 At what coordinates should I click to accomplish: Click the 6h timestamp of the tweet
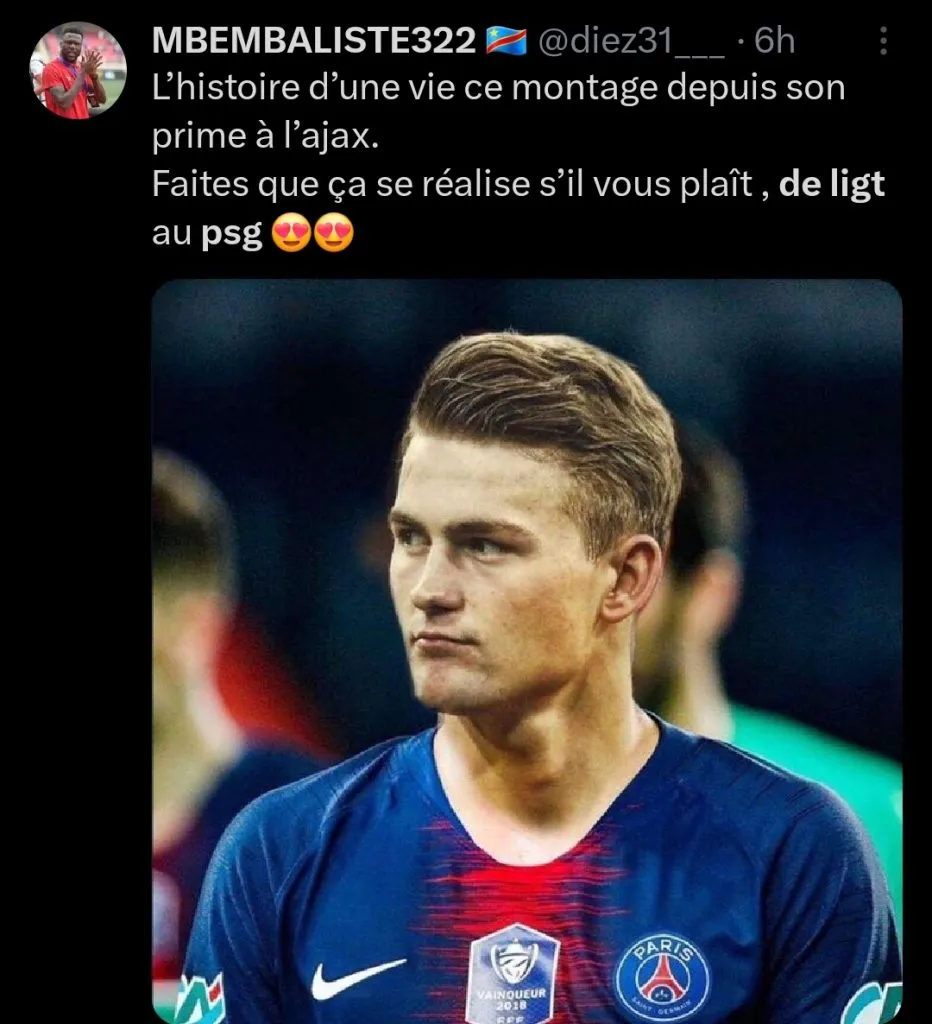(775, 42)
